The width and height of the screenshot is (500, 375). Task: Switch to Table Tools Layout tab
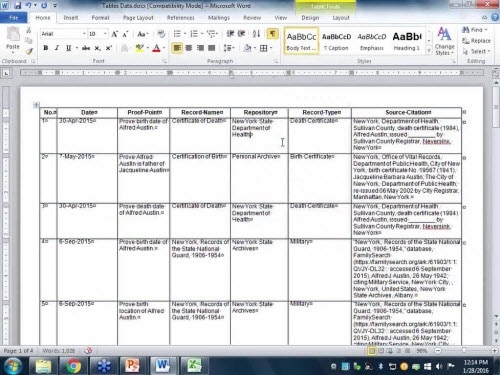point(341,18)
